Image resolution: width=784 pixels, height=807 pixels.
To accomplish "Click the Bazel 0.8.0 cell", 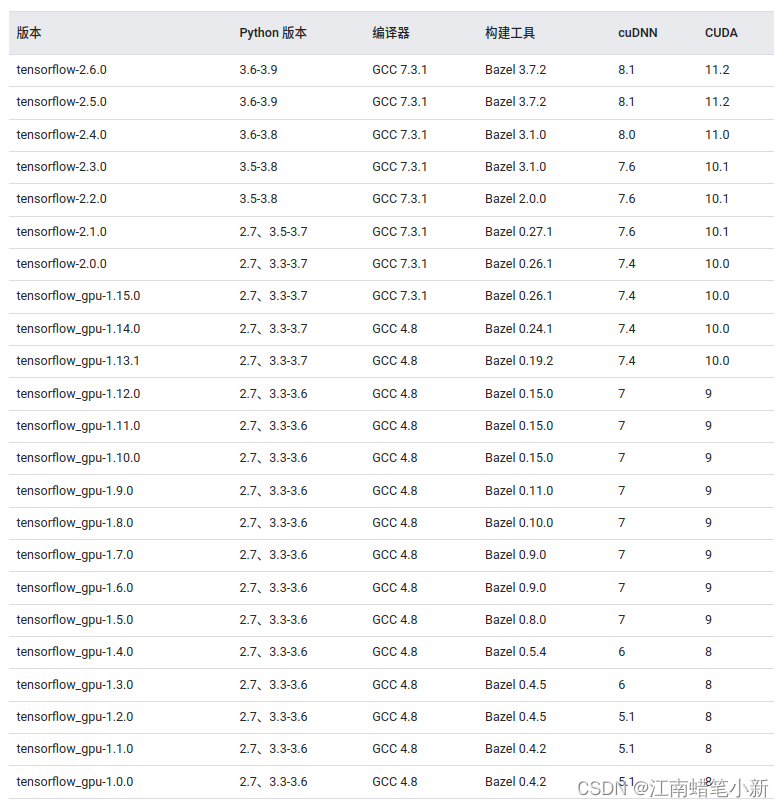I will click(x=515, y=620).
